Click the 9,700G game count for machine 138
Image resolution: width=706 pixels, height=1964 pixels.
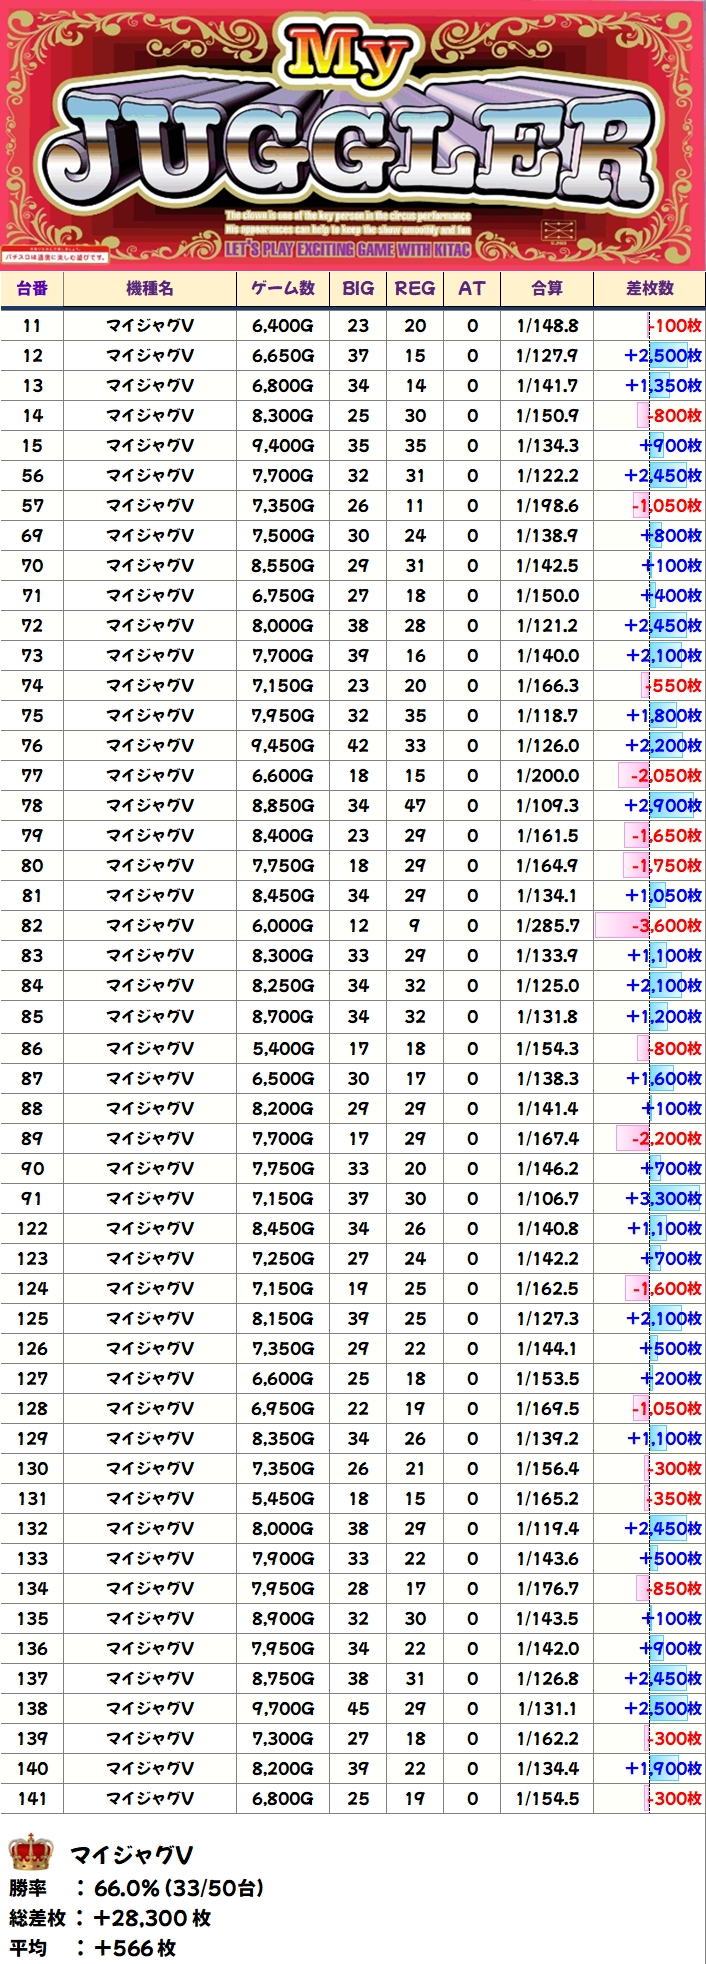pos(282,1708)
